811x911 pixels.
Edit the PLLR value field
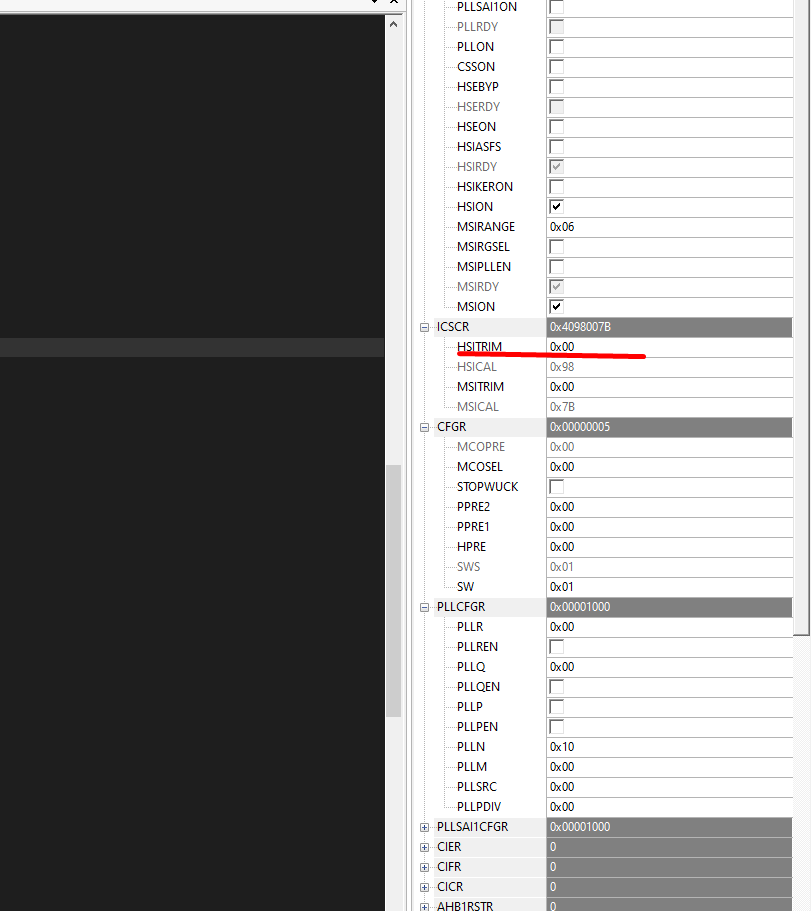point(670,627)
